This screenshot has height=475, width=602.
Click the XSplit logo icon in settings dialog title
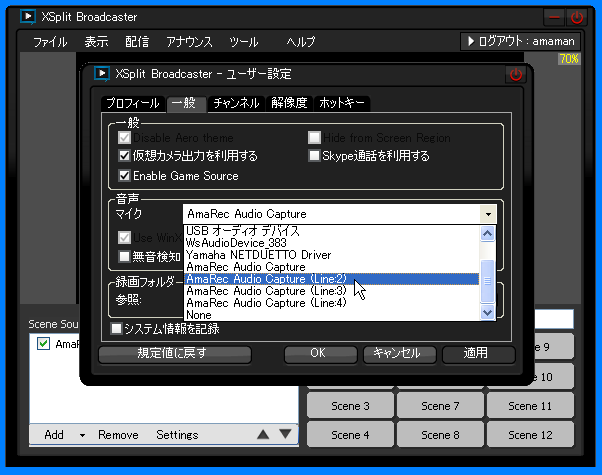coord(102,73)
